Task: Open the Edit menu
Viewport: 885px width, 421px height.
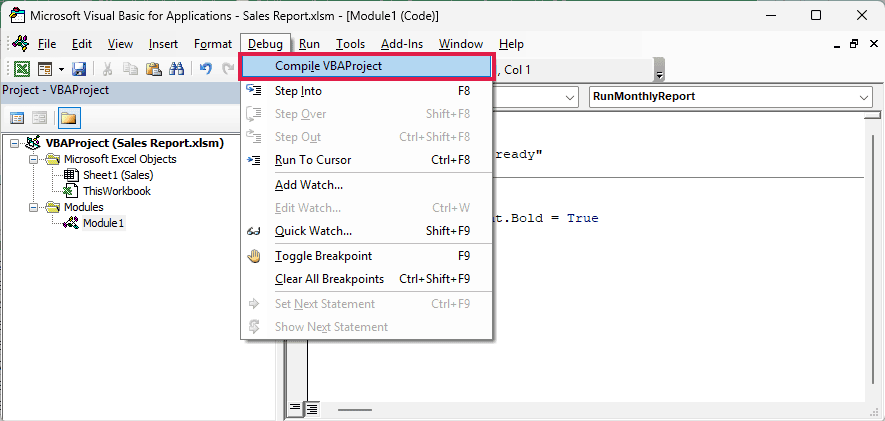Action: click(82, 43)
